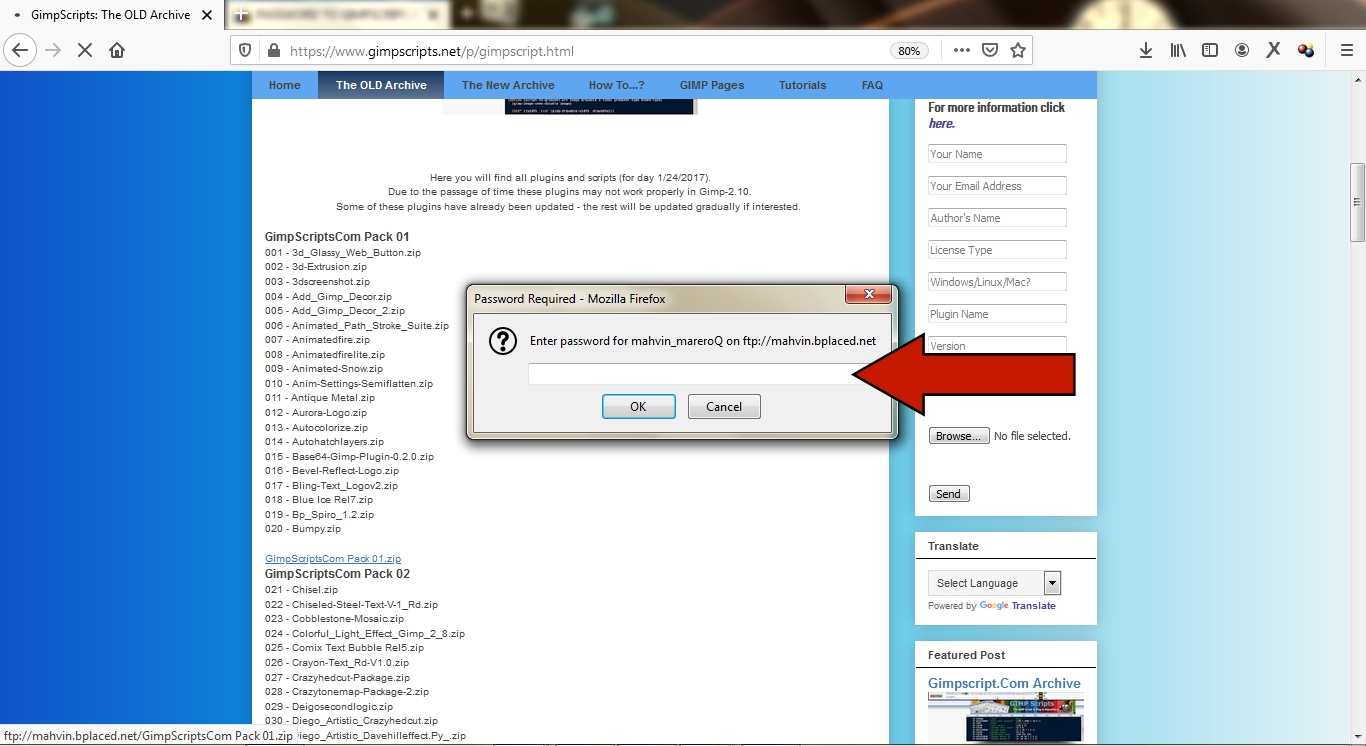Click '003 - 3dscreenshot.zip' text
Image resolution: width=1366 pixels, height=746 pixels.
[x=317, y=282]
